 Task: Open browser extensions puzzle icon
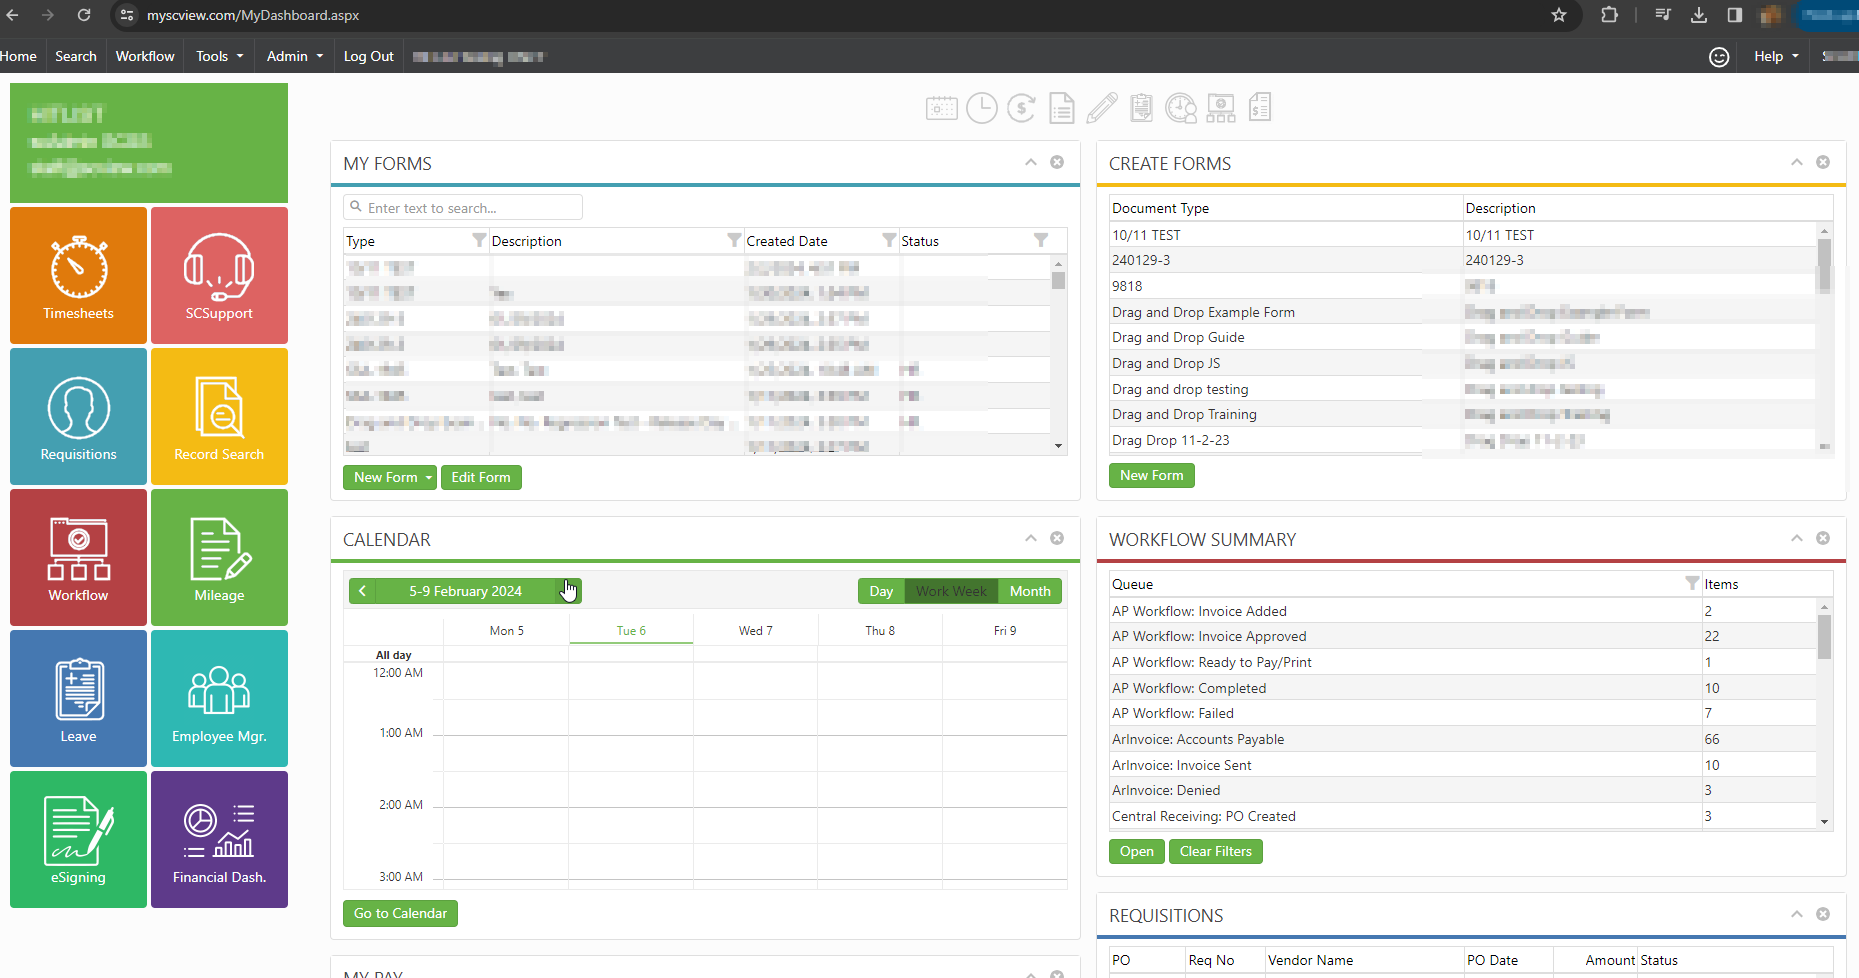pyautogui.click(x=1609, y=15)
